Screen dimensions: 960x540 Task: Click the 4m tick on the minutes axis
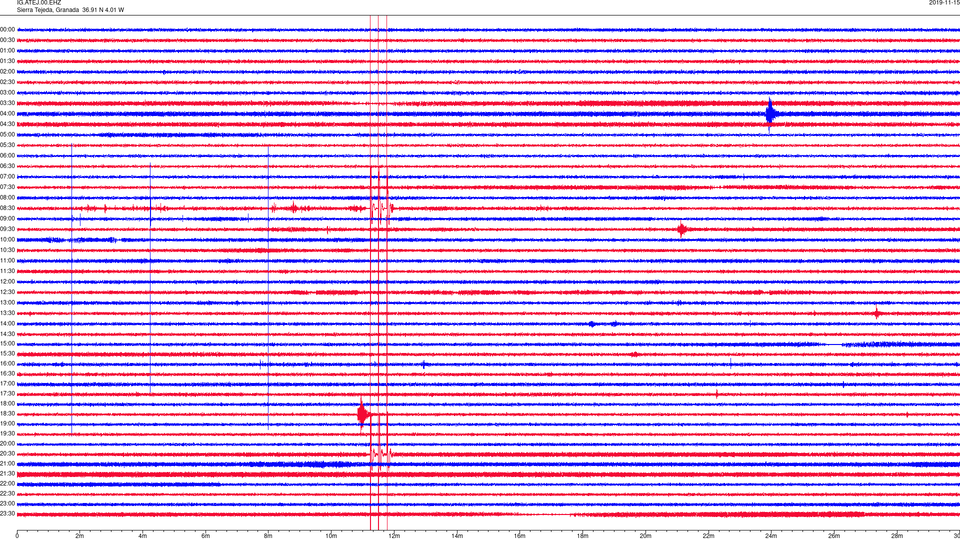click(143, 536)
